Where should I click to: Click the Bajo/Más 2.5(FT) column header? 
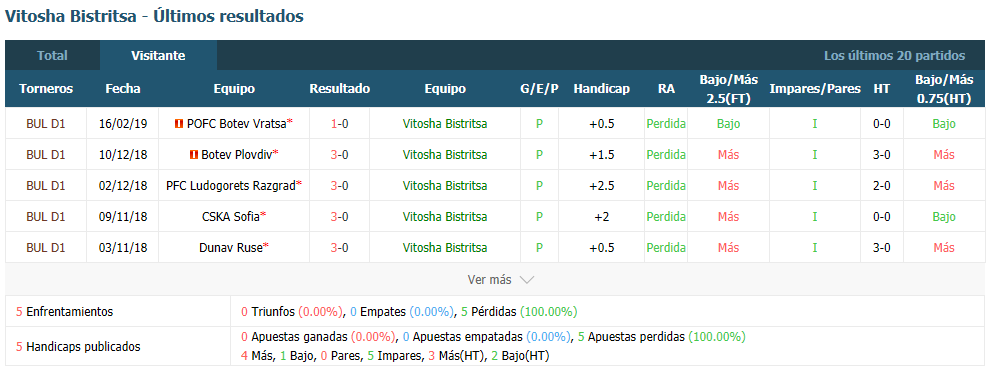[x=728, y=89]
